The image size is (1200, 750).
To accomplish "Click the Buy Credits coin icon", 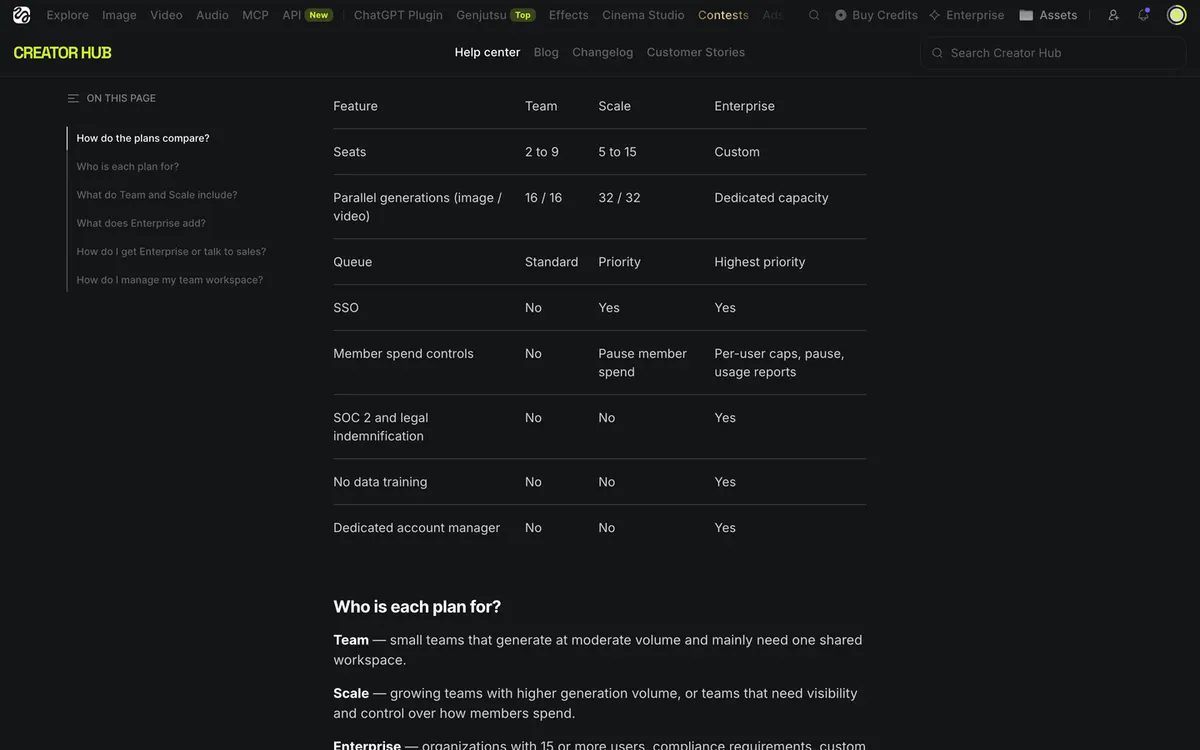I will tap(841, 15).
